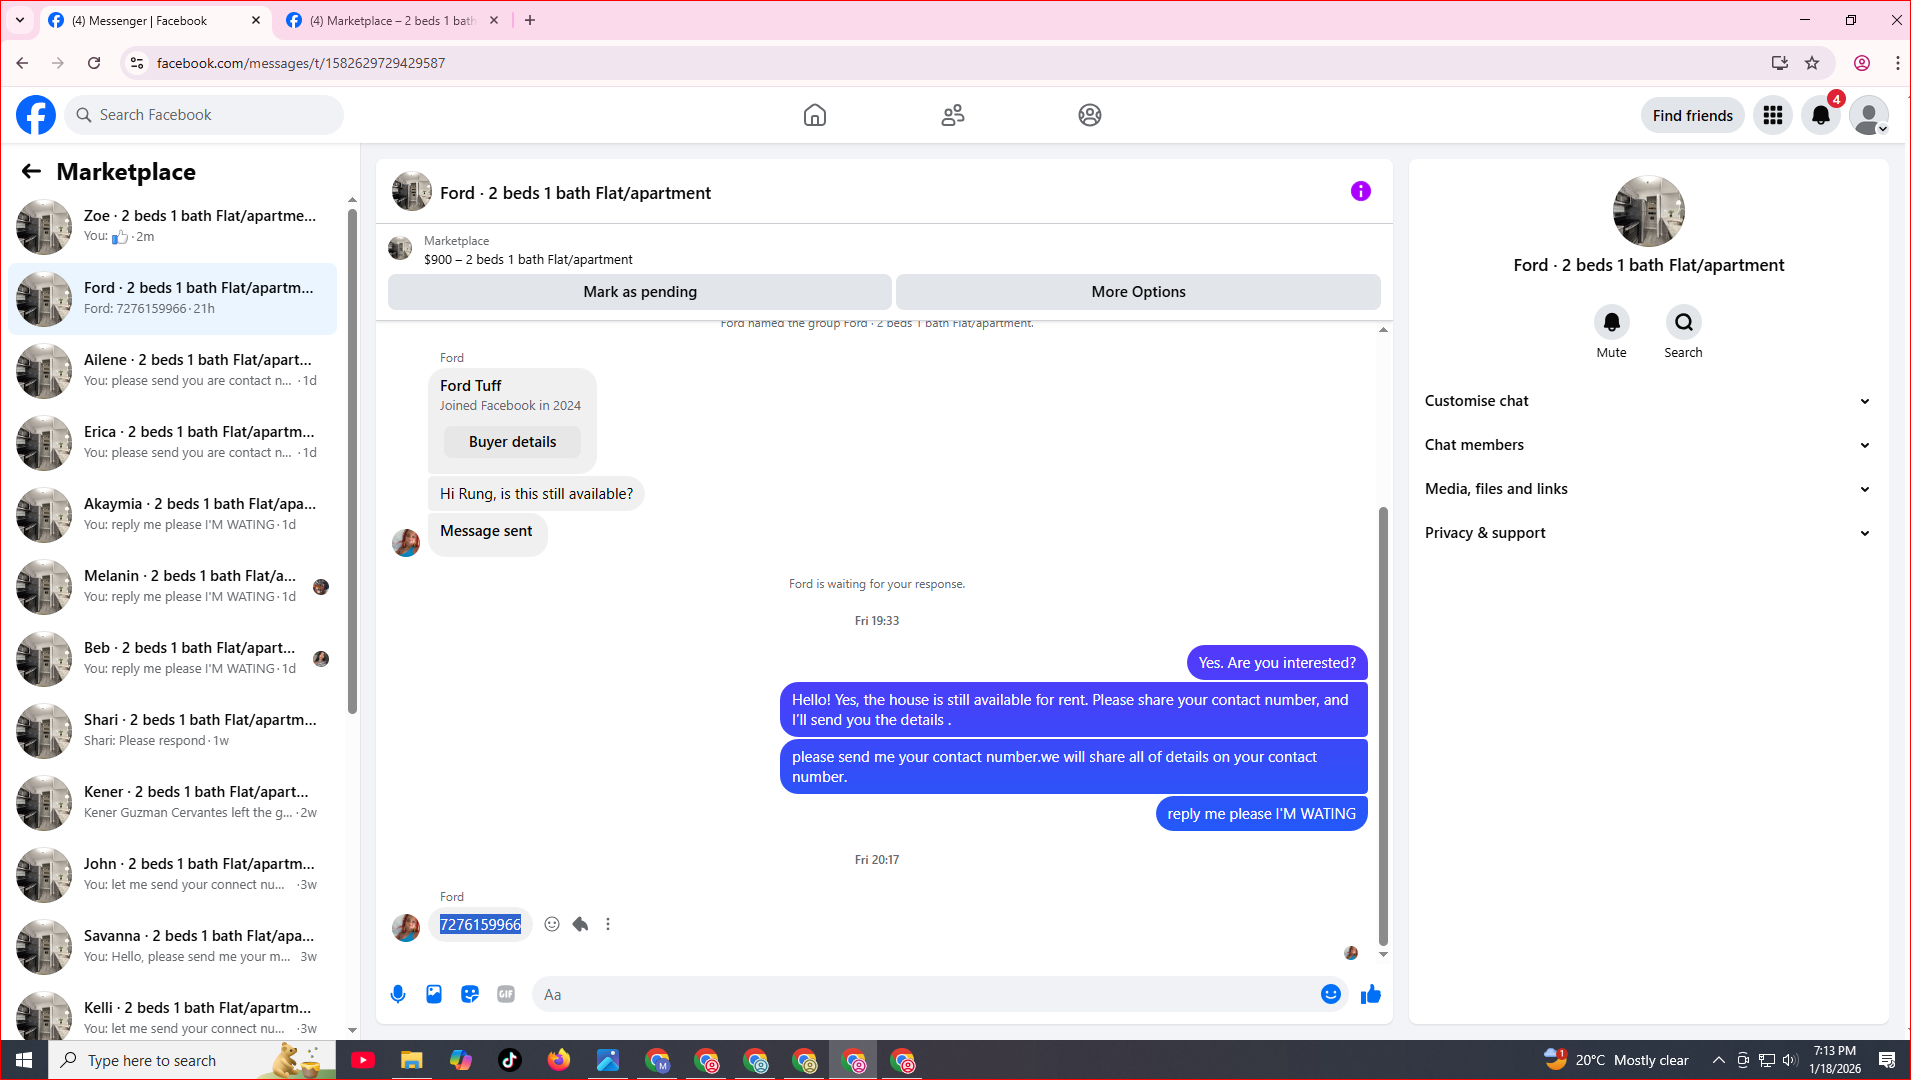Switch to the Messenger | Facebook tab

point(155,20)
